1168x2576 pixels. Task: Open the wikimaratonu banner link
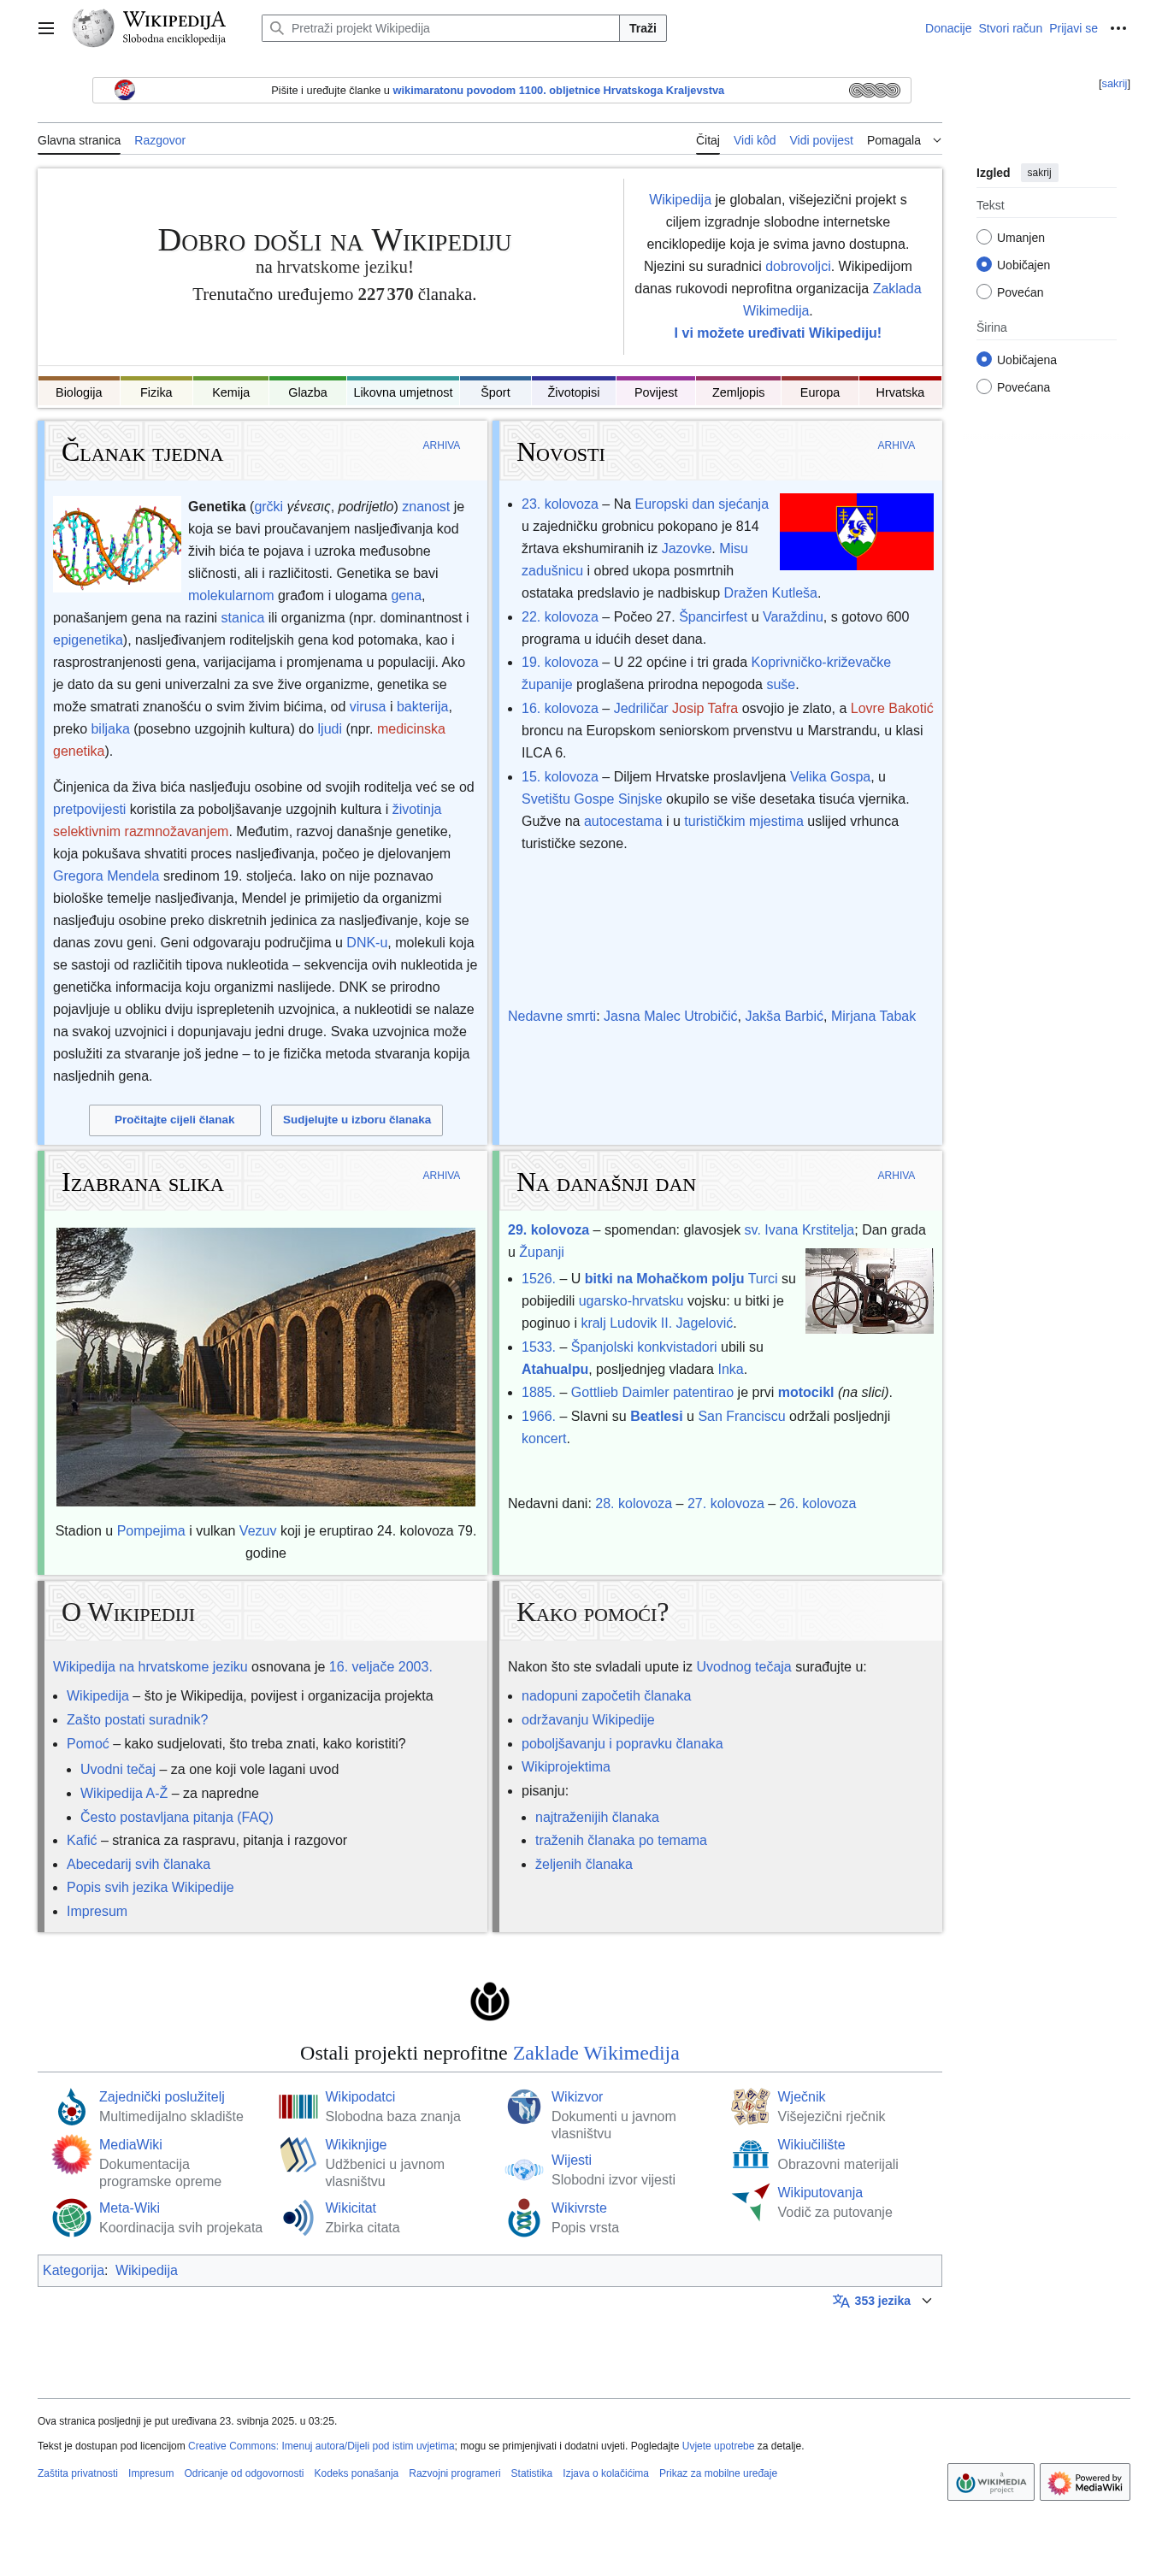pyautogui.click(x=558, y=90)
